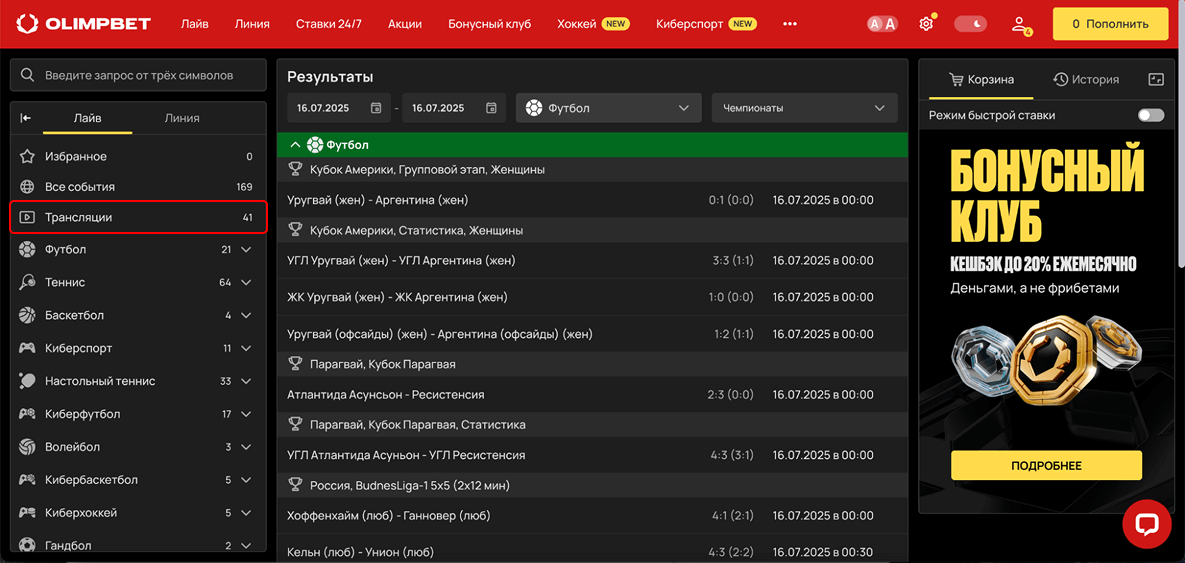Click calendar icon of start date
Screen dimensions: 1185x563
[376, 108]
